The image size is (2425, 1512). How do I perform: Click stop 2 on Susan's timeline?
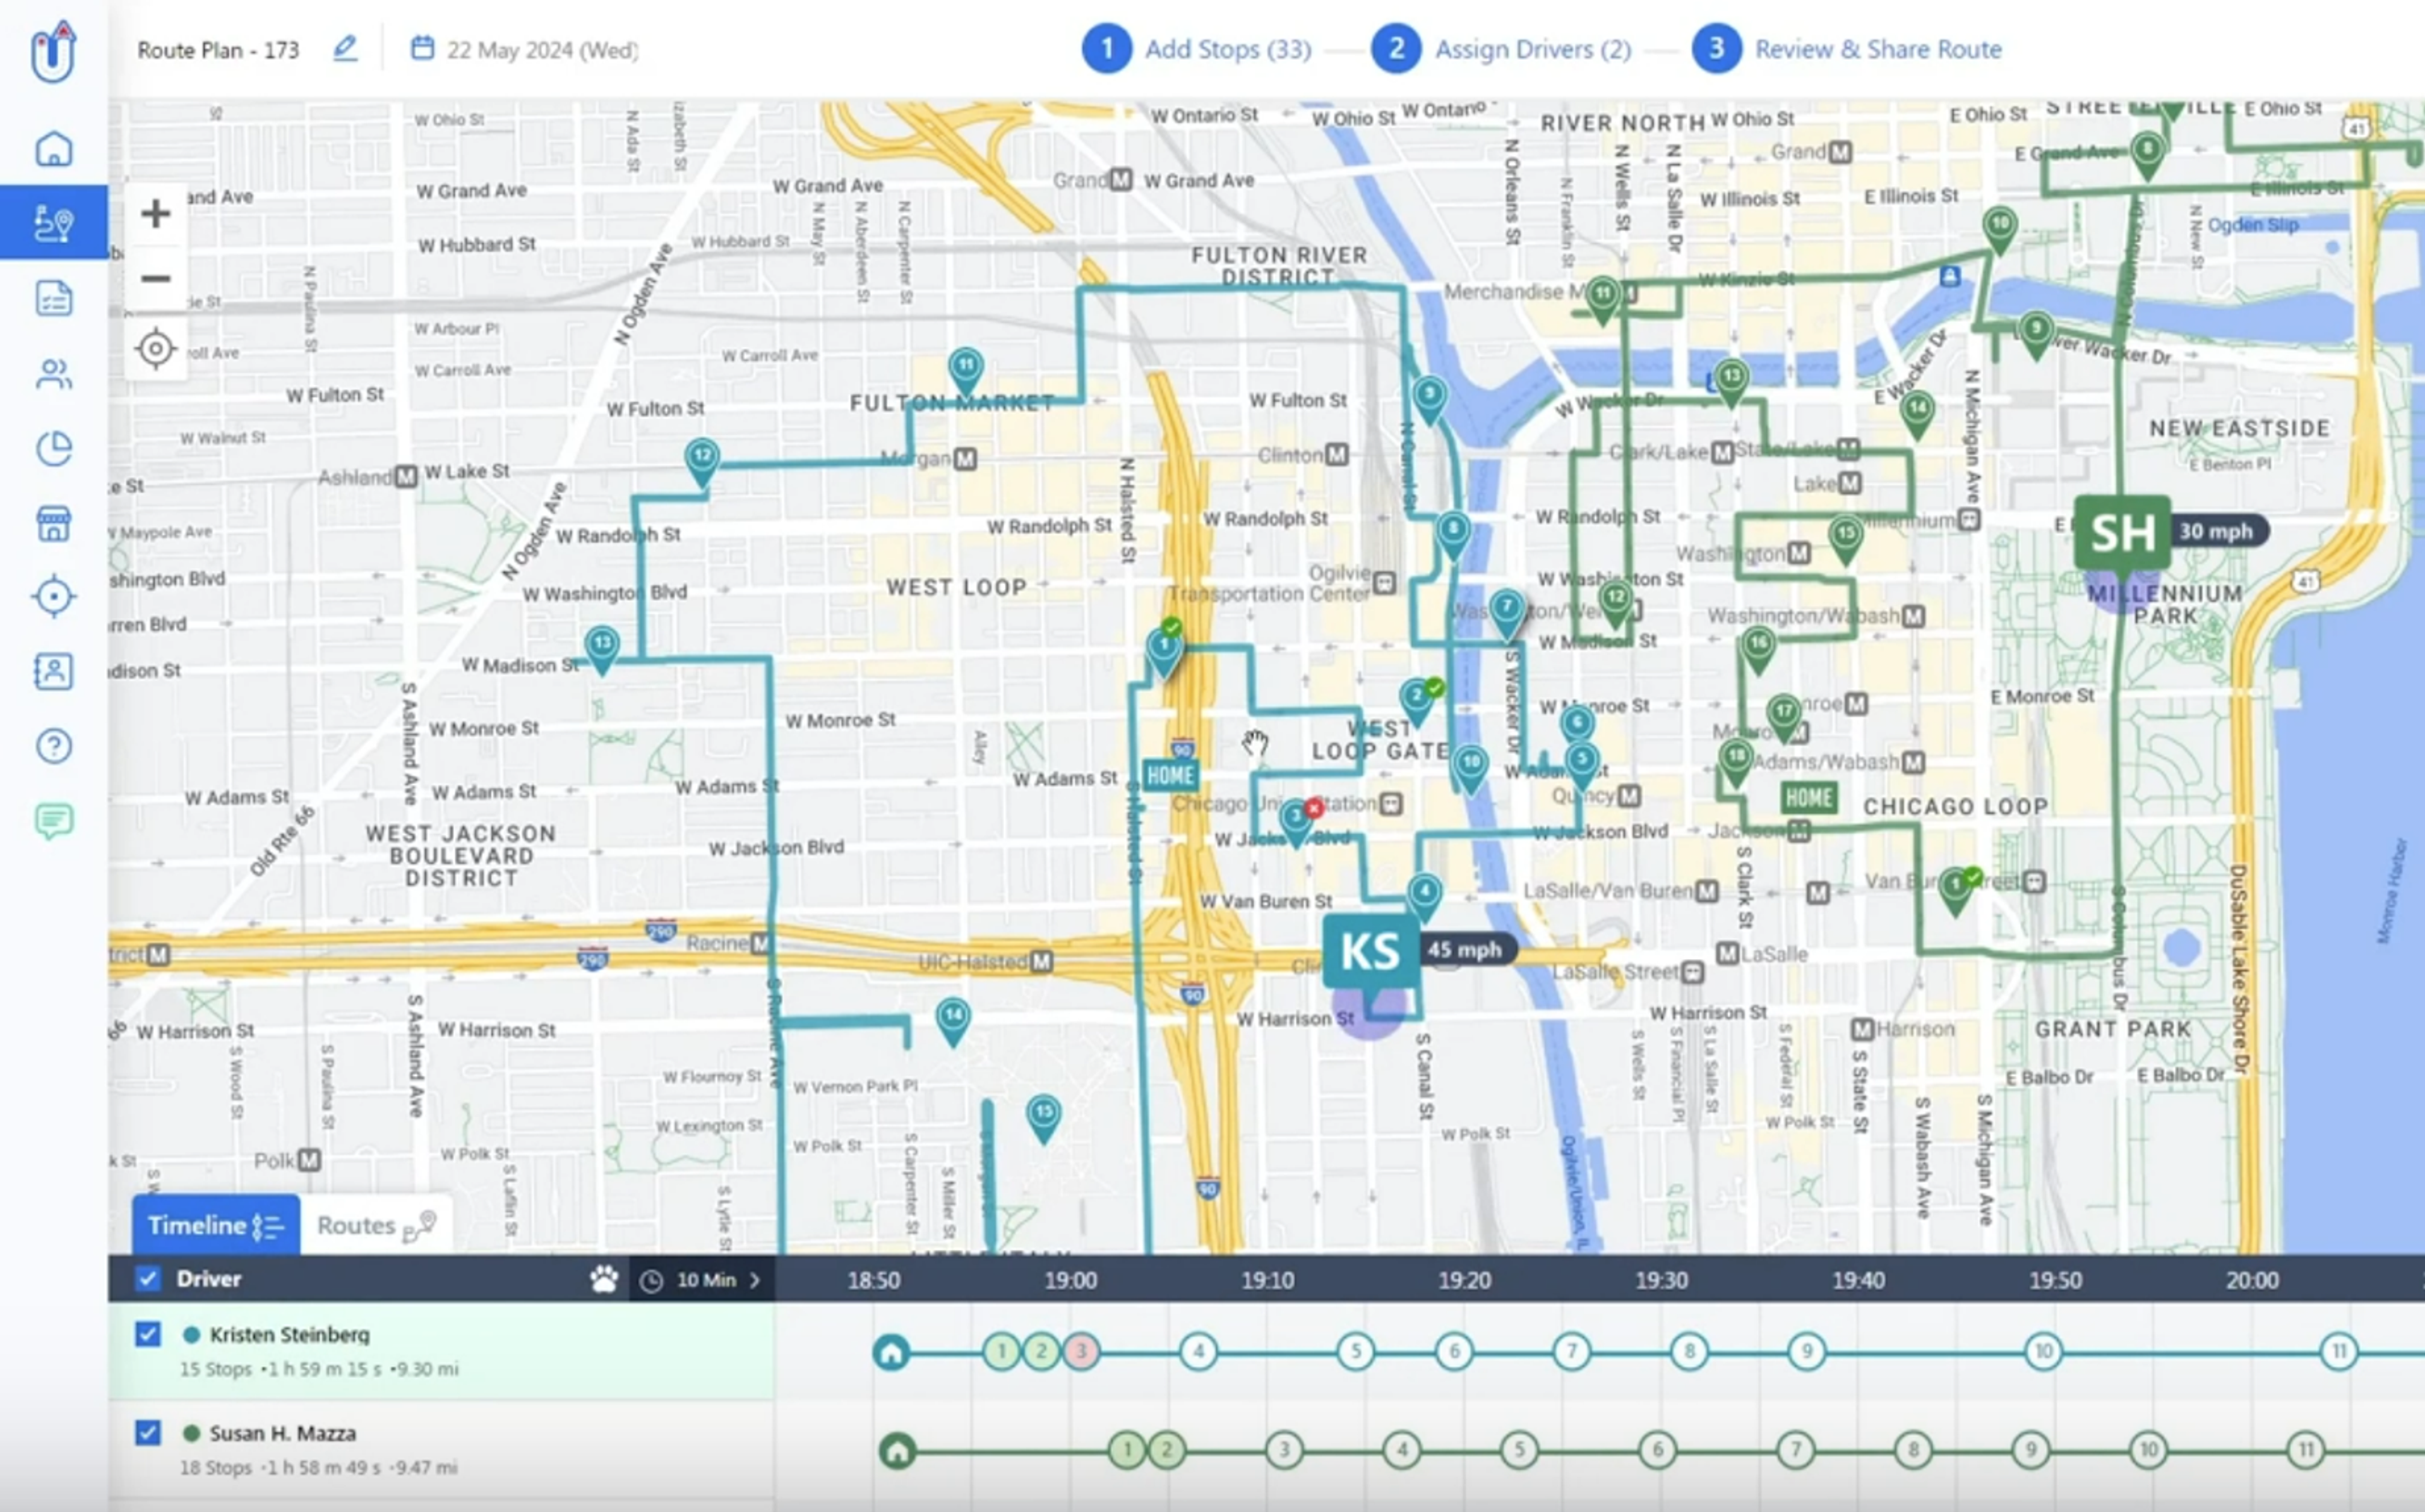point(1166,1450)
